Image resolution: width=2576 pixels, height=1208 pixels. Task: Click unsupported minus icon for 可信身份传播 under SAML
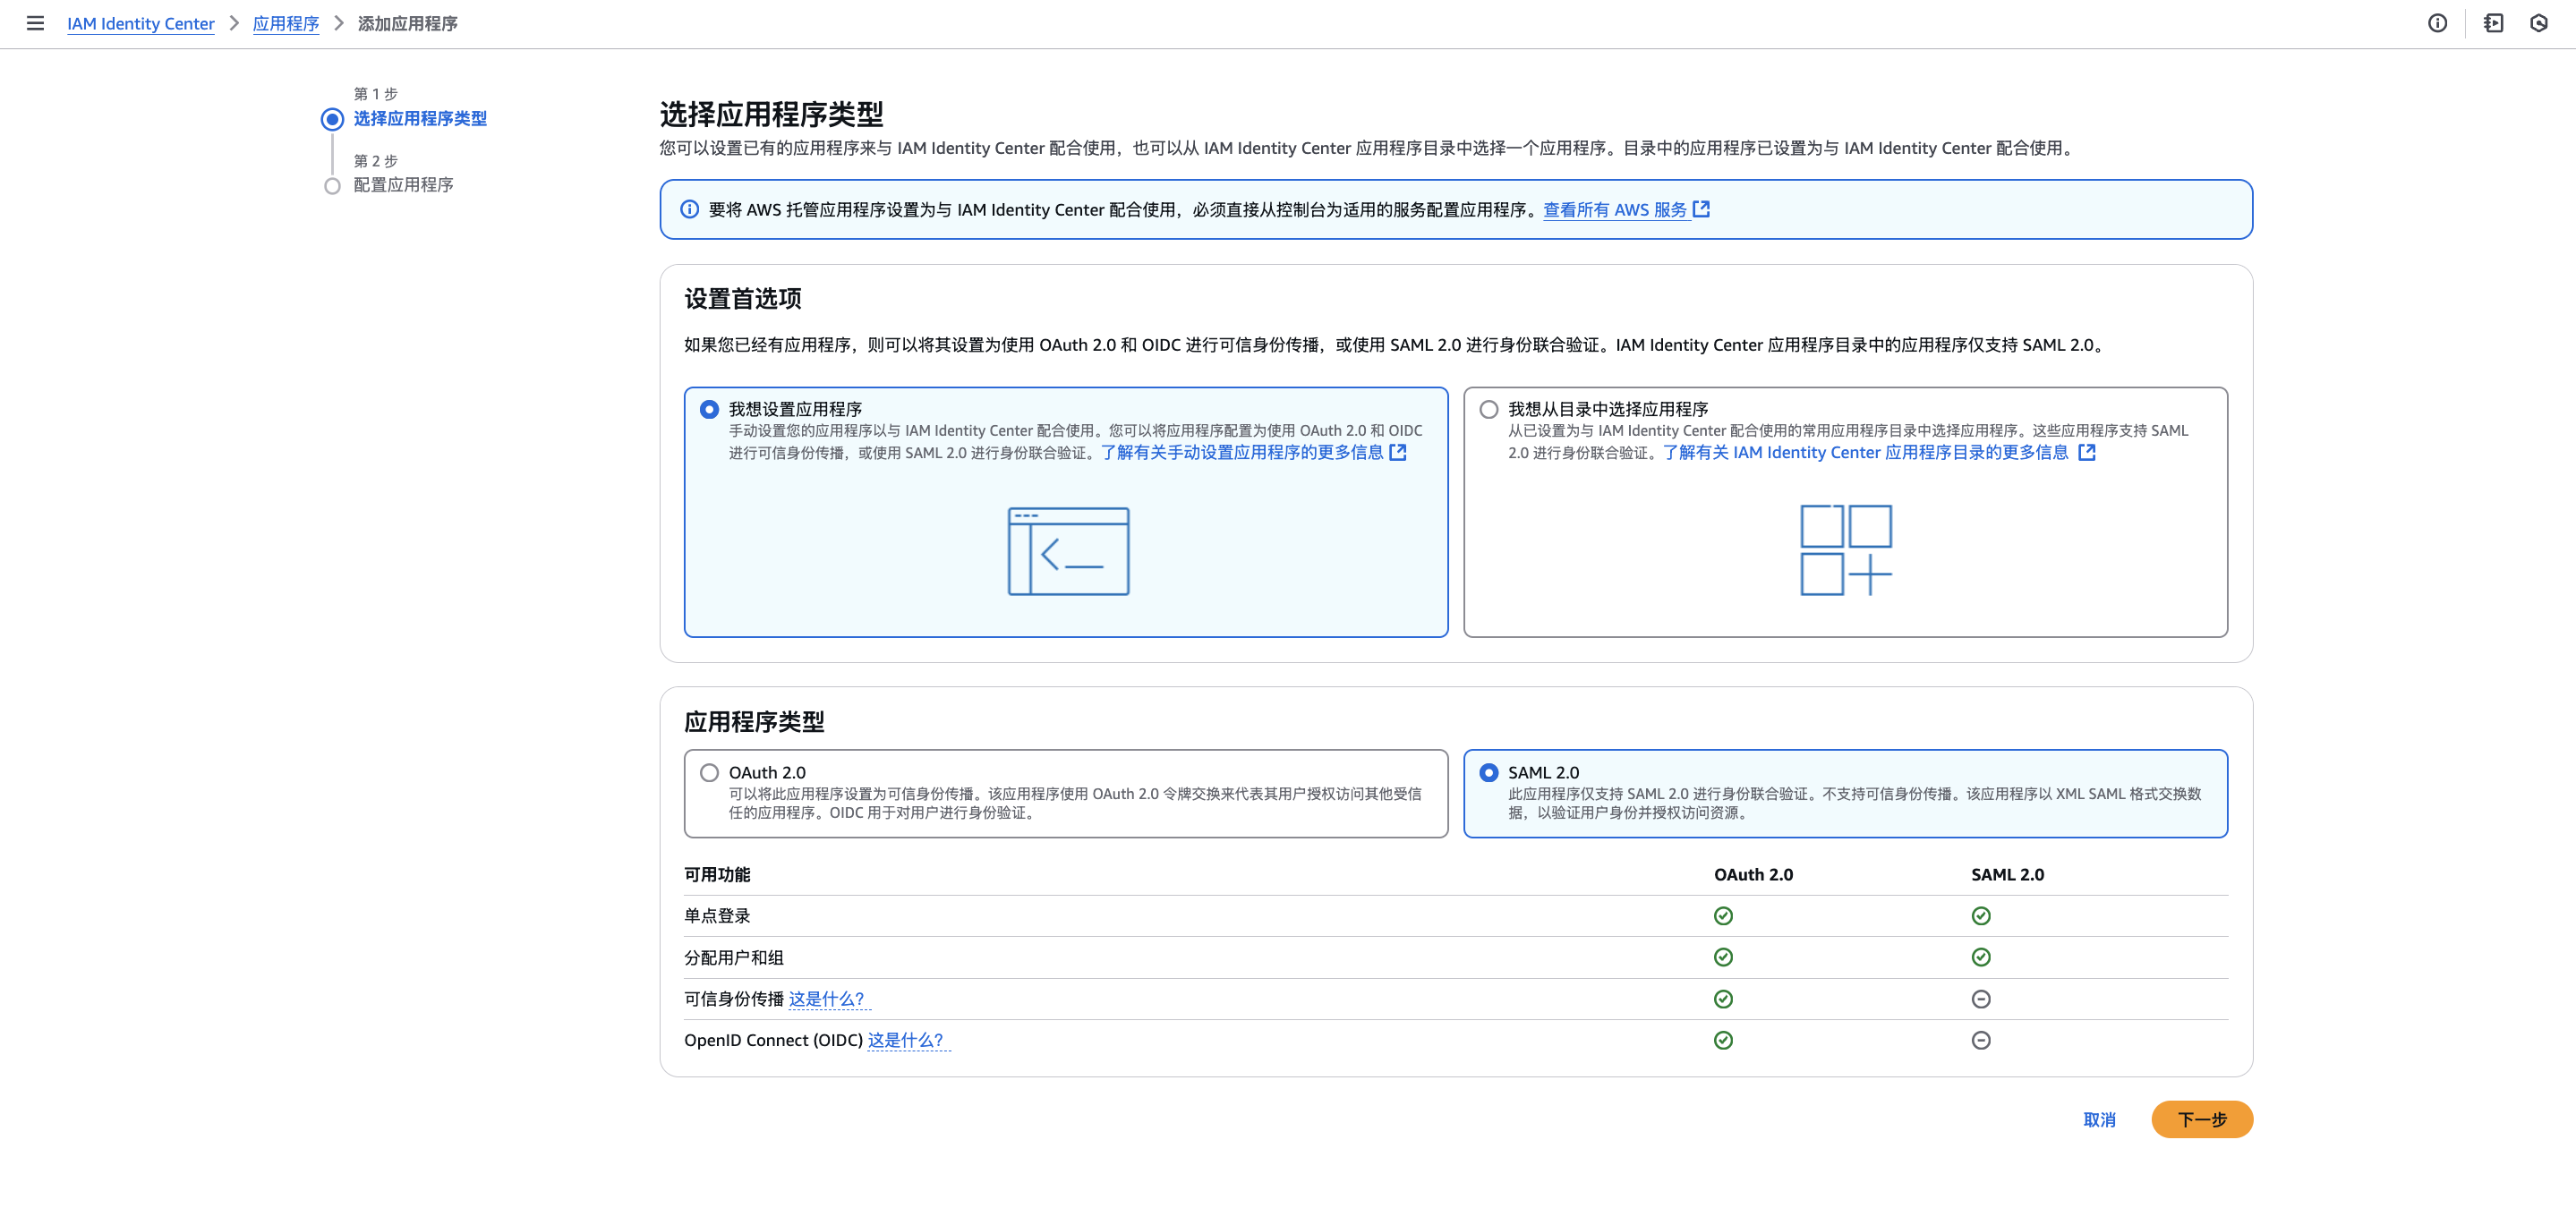pyautogui.click(x=1981, y=999)
